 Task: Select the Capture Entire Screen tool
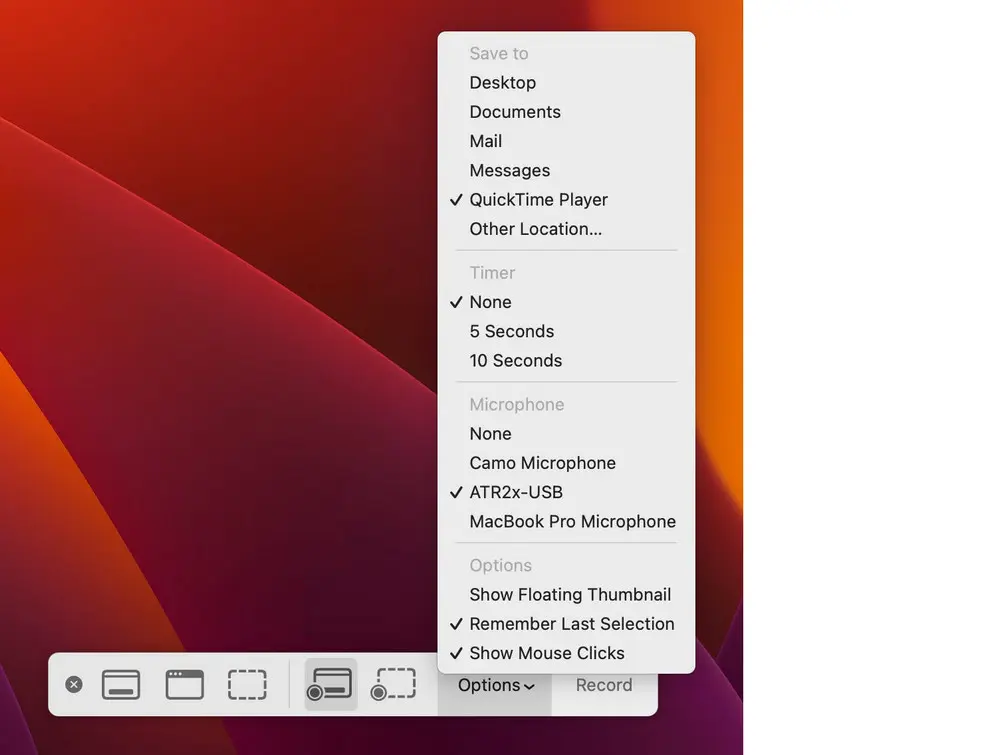click(x=121, y=684)
